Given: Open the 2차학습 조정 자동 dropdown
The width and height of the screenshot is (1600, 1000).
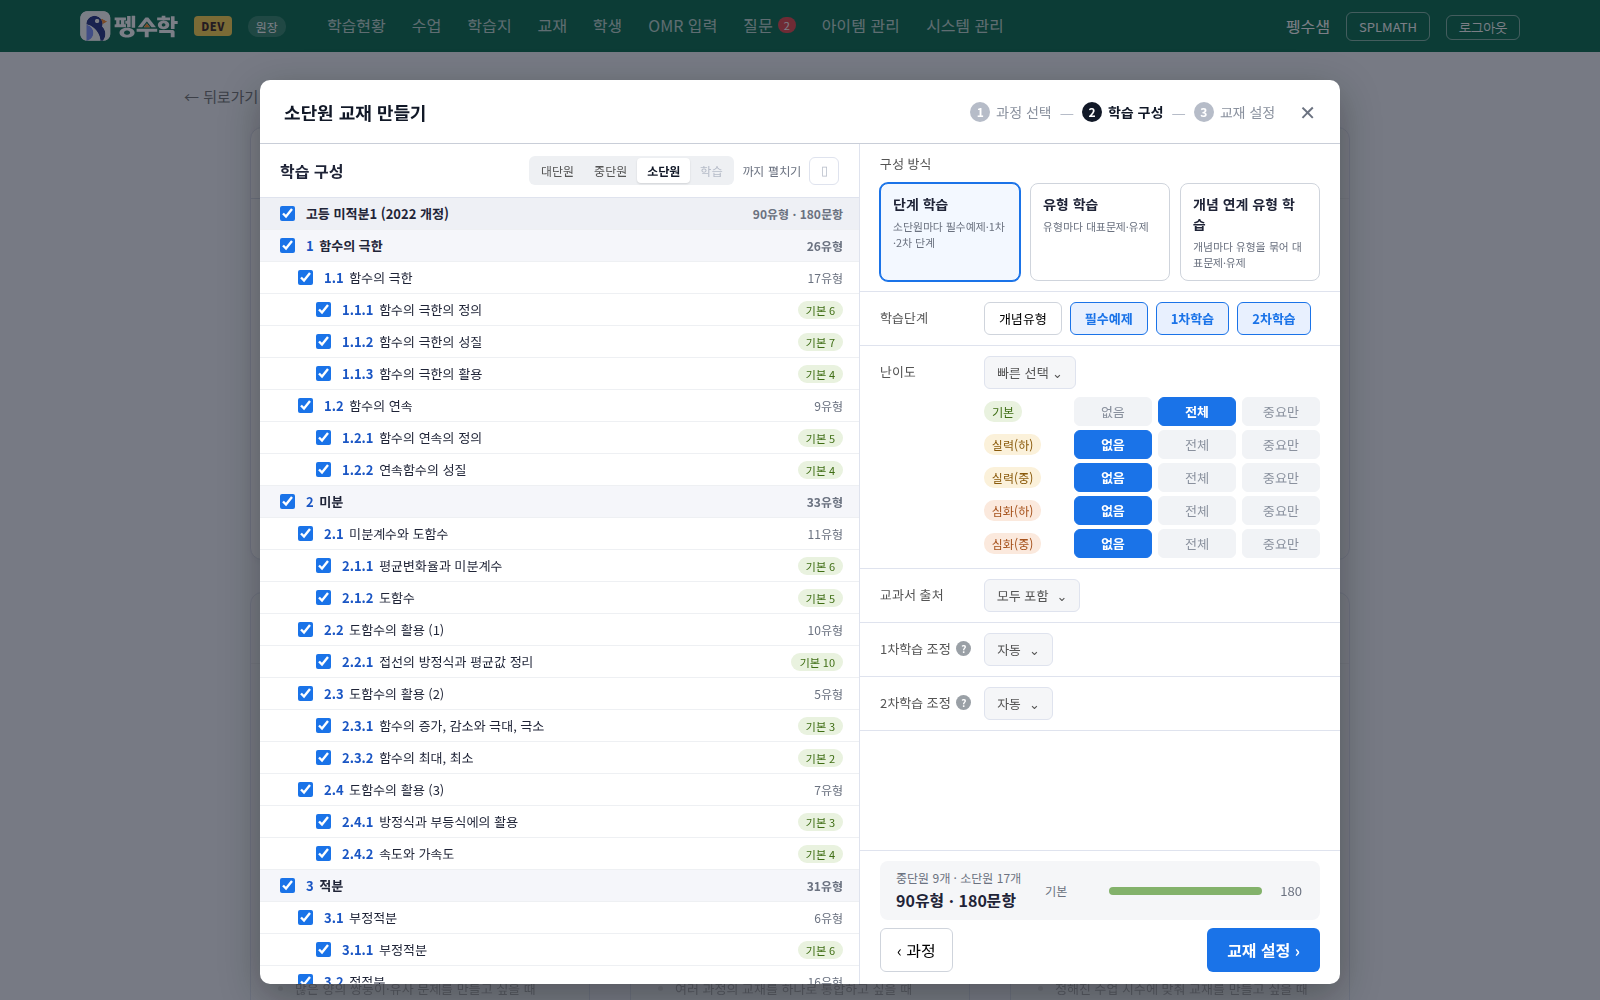Looking at the screenshot, I should pyautogui.click(x=1018, y=704).
